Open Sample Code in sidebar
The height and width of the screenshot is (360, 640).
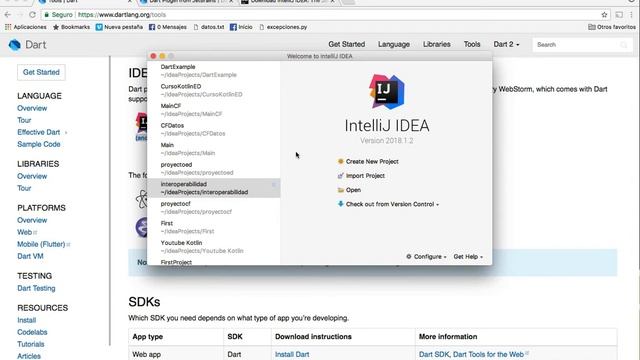coord(39,144)
